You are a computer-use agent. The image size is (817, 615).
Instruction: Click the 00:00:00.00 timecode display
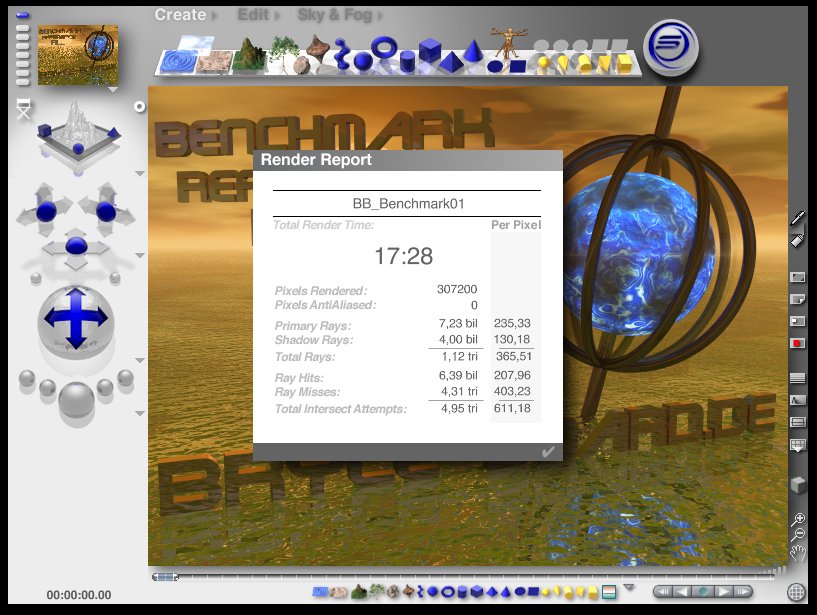[x=79, y=595]
